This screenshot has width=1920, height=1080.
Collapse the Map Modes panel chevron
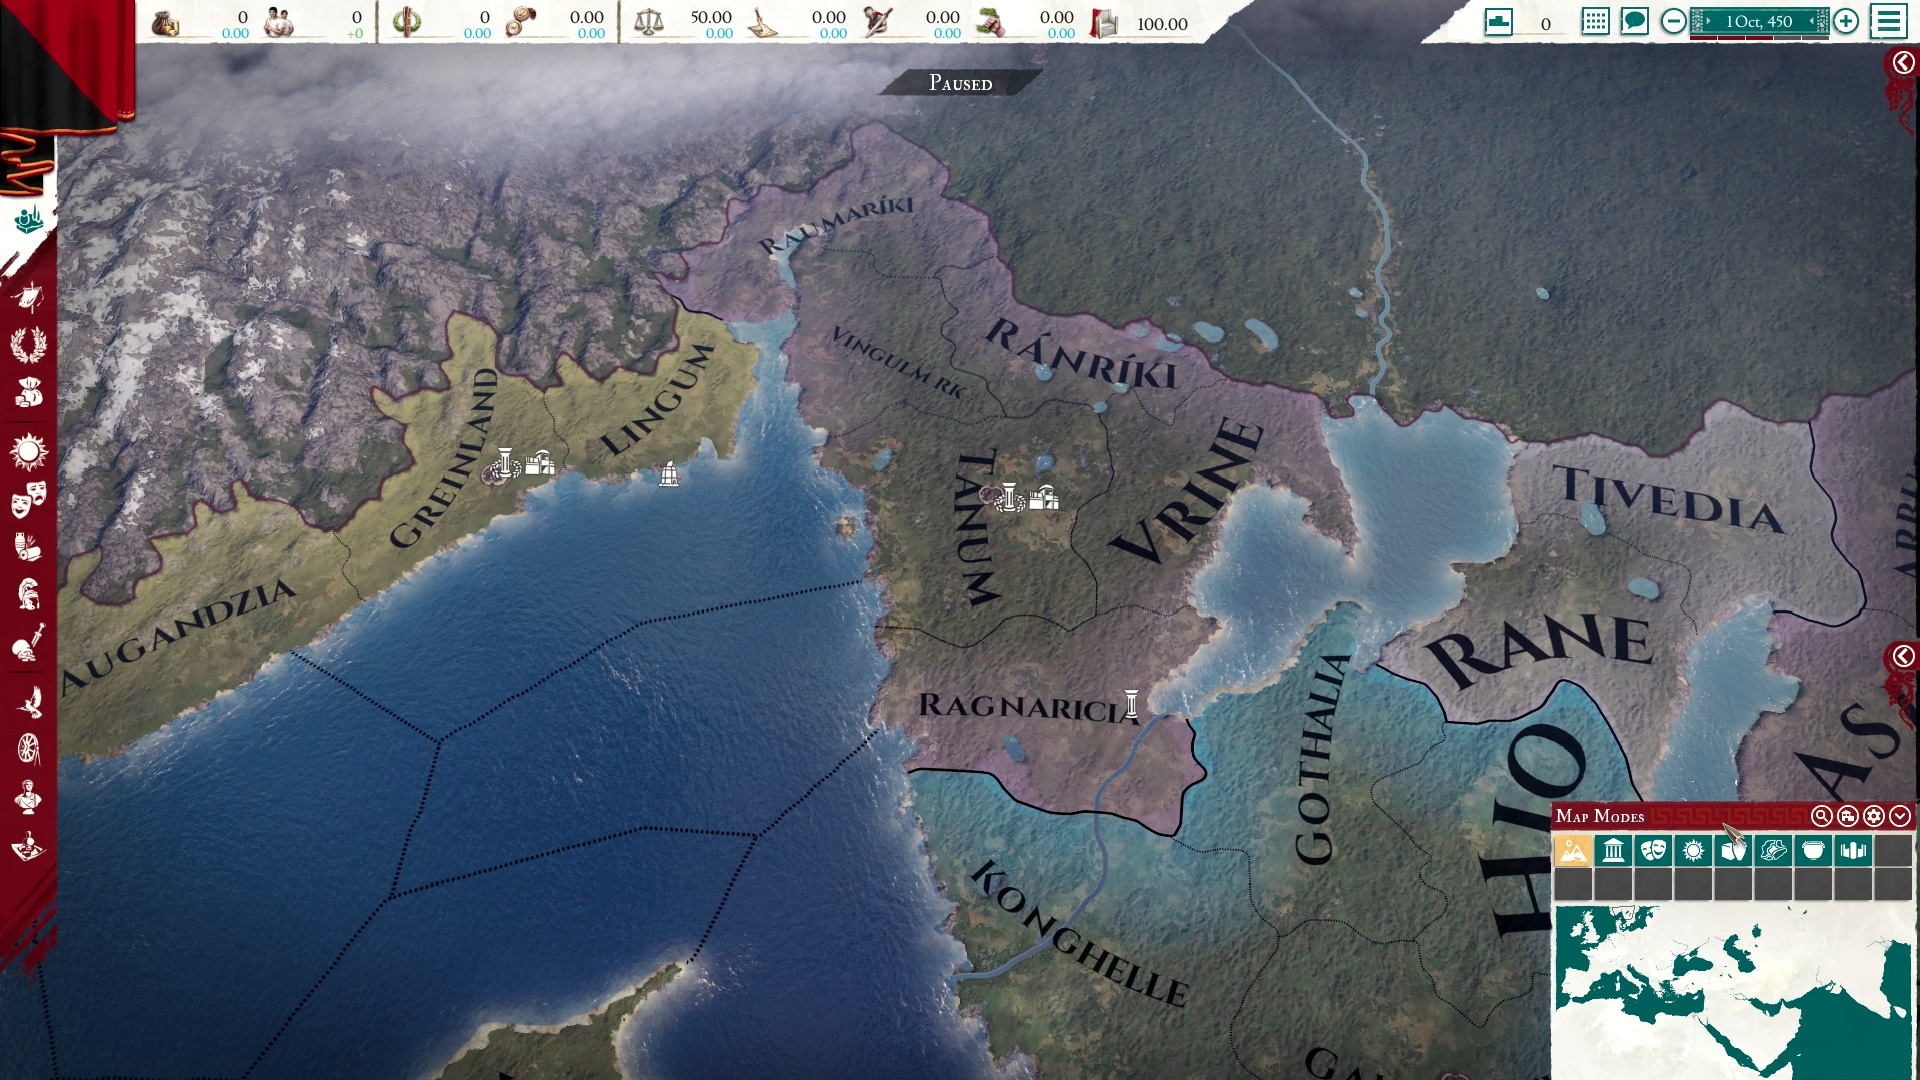[1900, 816]
